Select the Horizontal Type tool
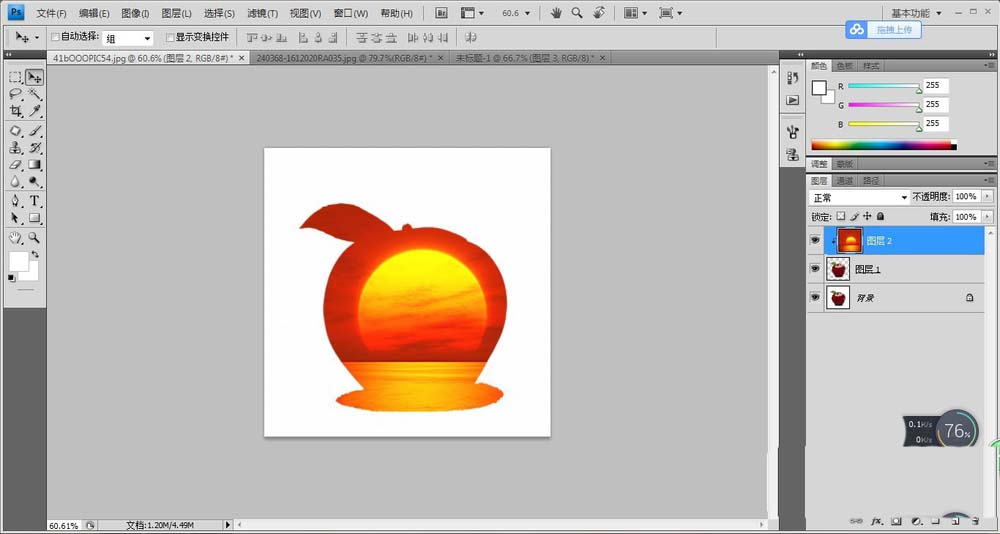 point(34,200)
